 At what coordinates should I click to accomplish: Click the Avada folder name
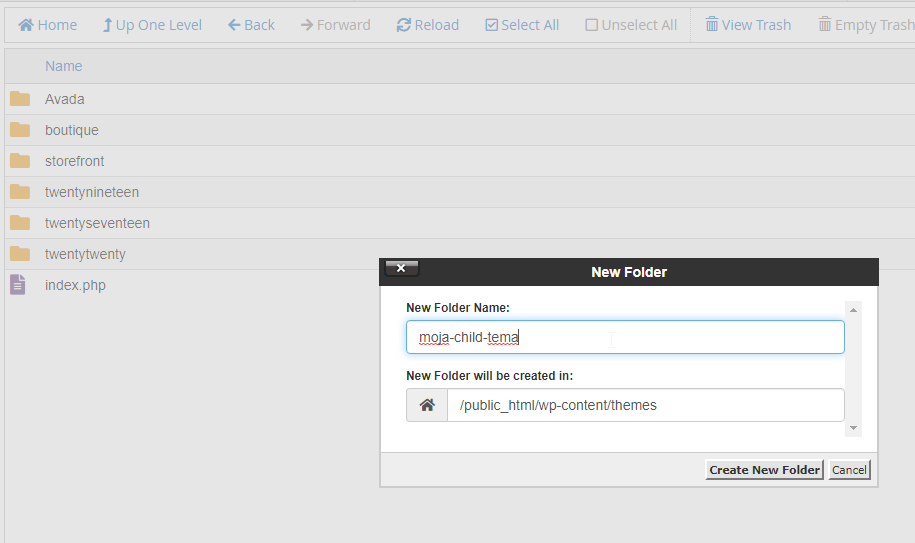coord(65,99)
